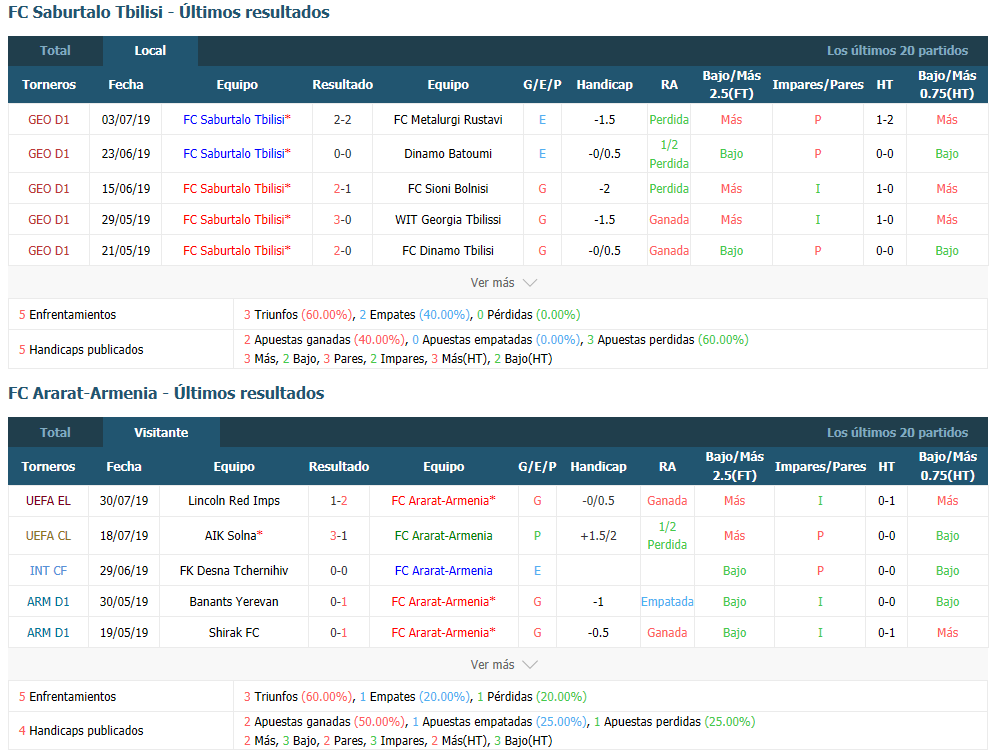Click the Impares/Pares header in Saburtalo table
Viewport: 1002px width, 752px height.
click(x=818, y=84)
